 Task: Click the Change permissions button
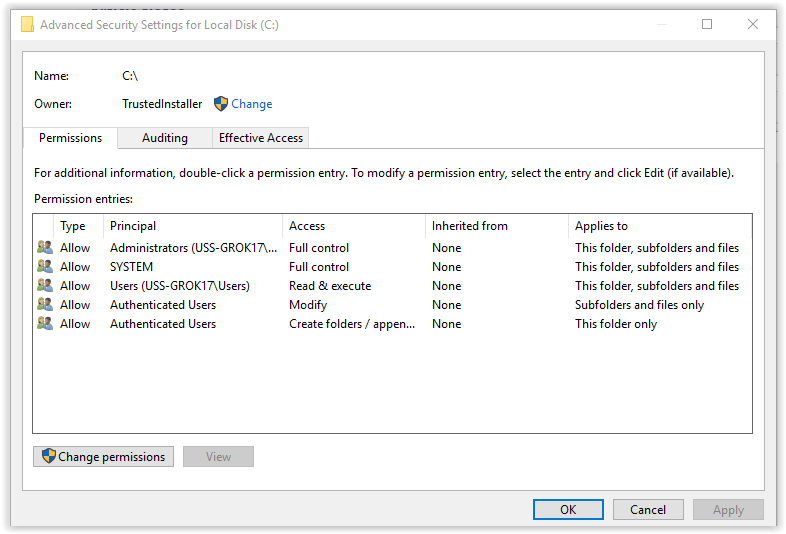[103, 456]
